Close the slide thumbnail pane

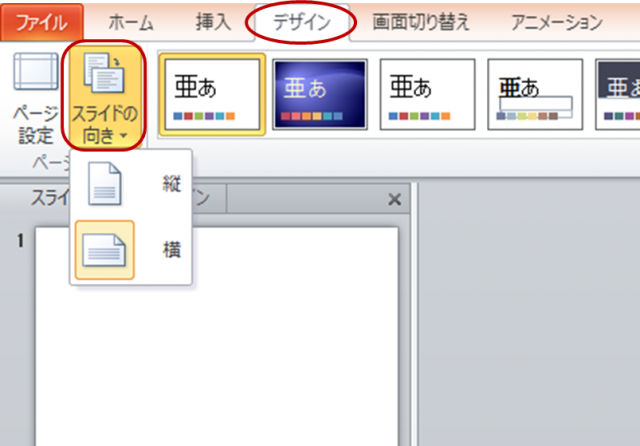393,199
